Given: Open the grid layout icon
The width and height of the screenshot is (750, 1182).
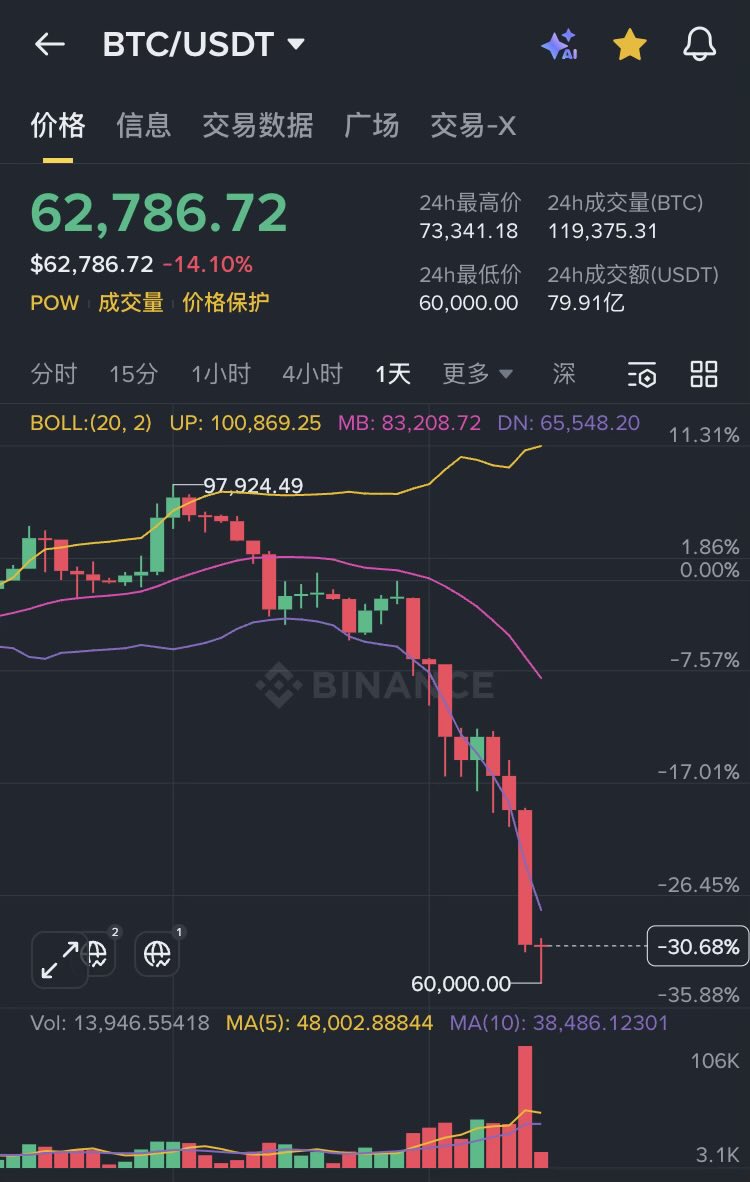Looking at the screenshot, I should click(x=704, y=375).
